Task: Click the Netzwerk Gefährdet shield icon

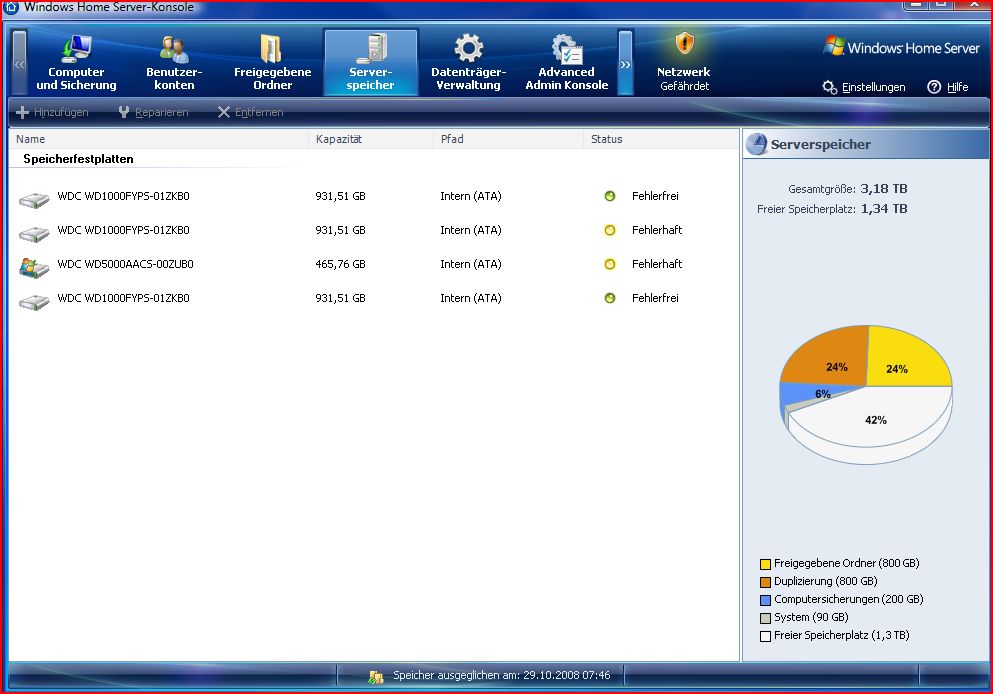Action: click(x=684, y=44)
